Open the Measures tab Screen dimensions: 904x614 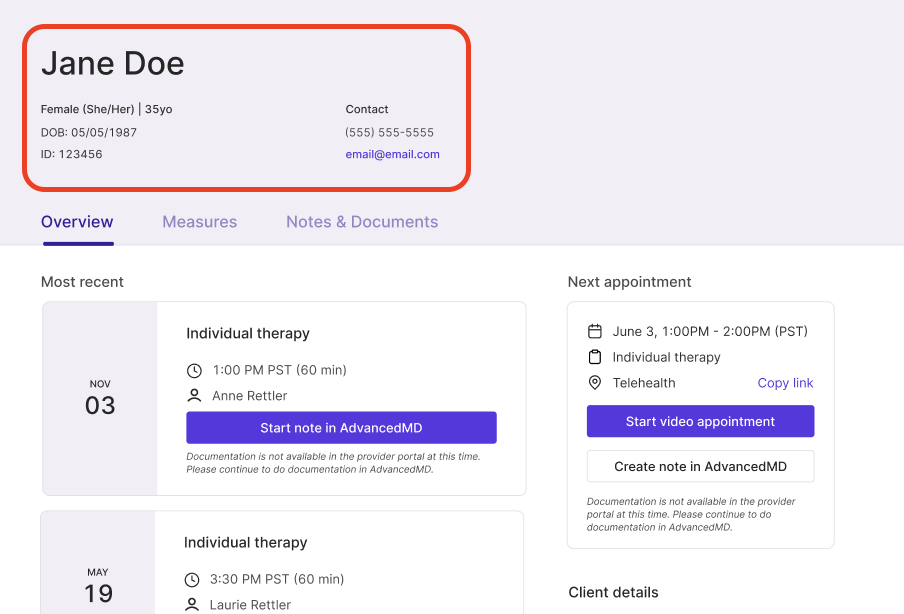coord(199,222)
